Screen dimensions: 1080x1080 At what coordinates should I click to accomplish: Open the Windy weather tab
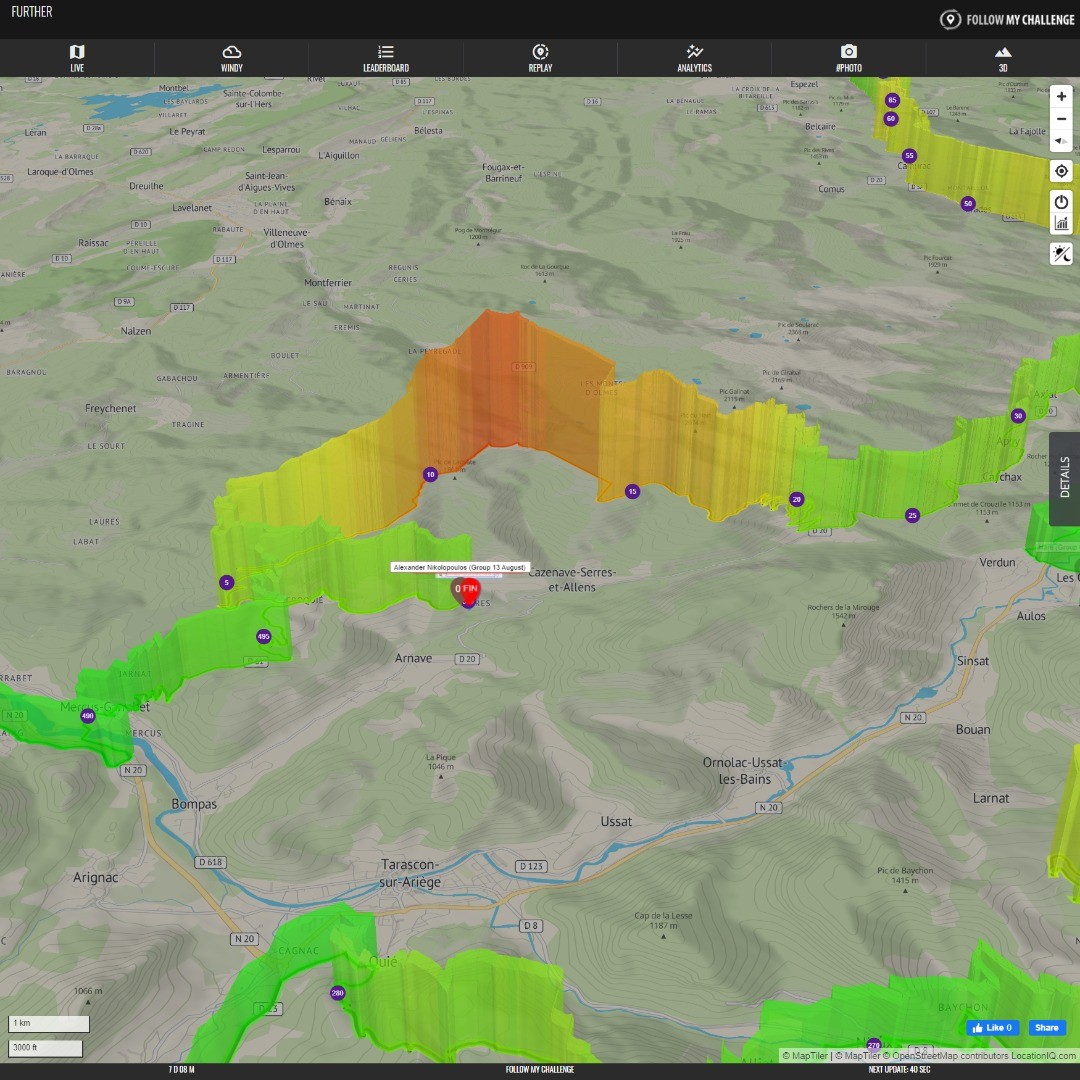pyautogui.click(x=231, y=59)
